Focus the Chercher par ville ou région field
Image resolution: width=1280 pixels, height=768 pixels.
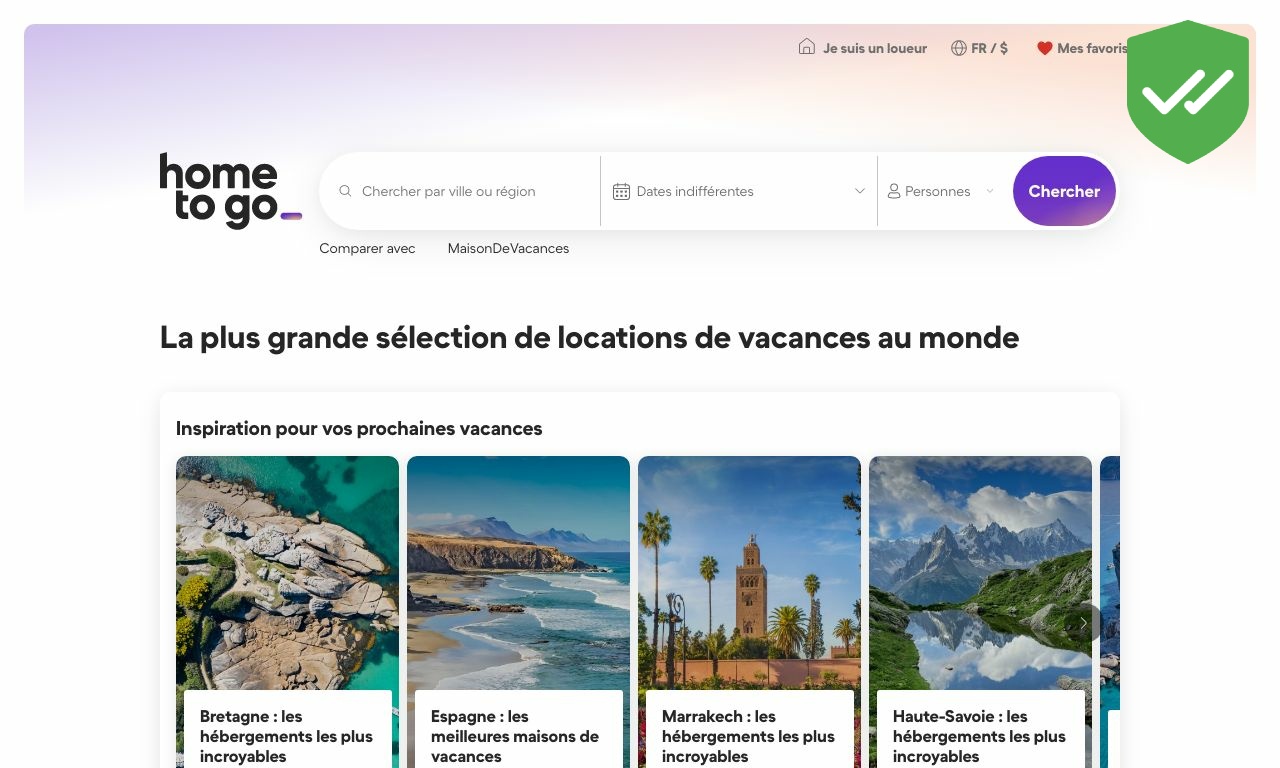(x=460, y=191)
